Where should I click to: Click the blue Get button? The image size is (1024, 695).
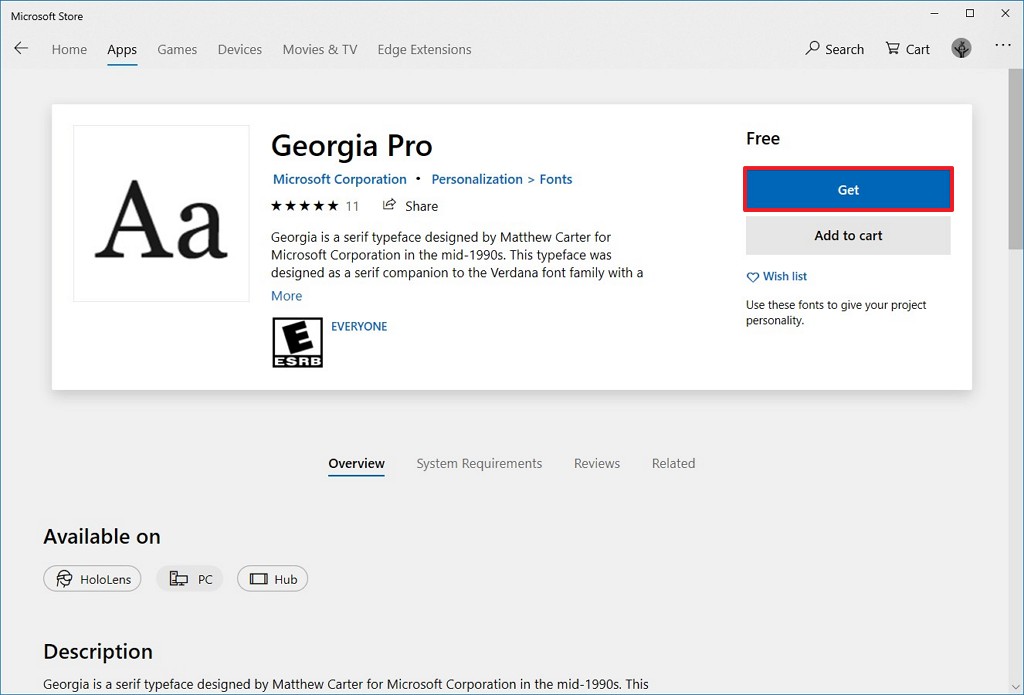pyautogui.click(x=848, y=189)
